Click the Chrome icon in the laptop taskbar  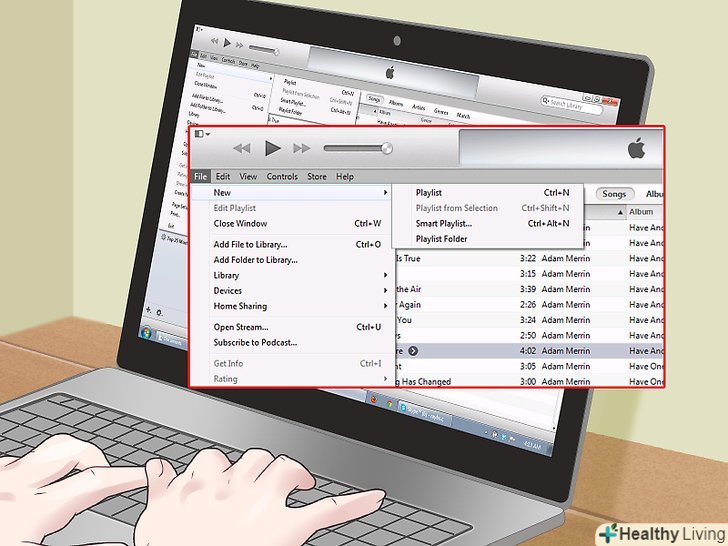coord(389,403)
